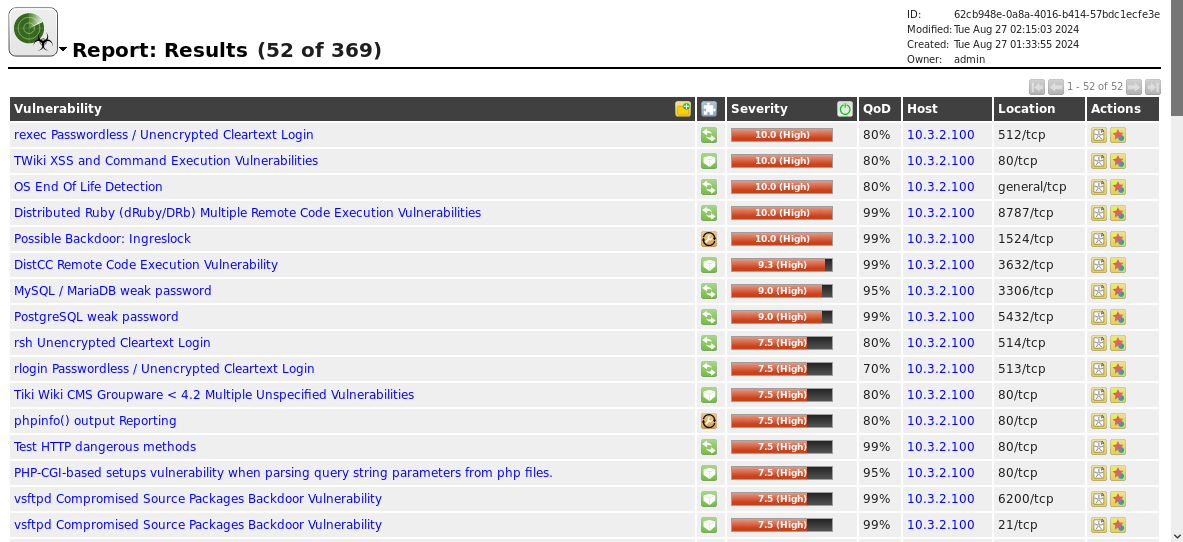Click solution type icon for TWiki XSS row
Screen dimensions: 1183x542
709,161
